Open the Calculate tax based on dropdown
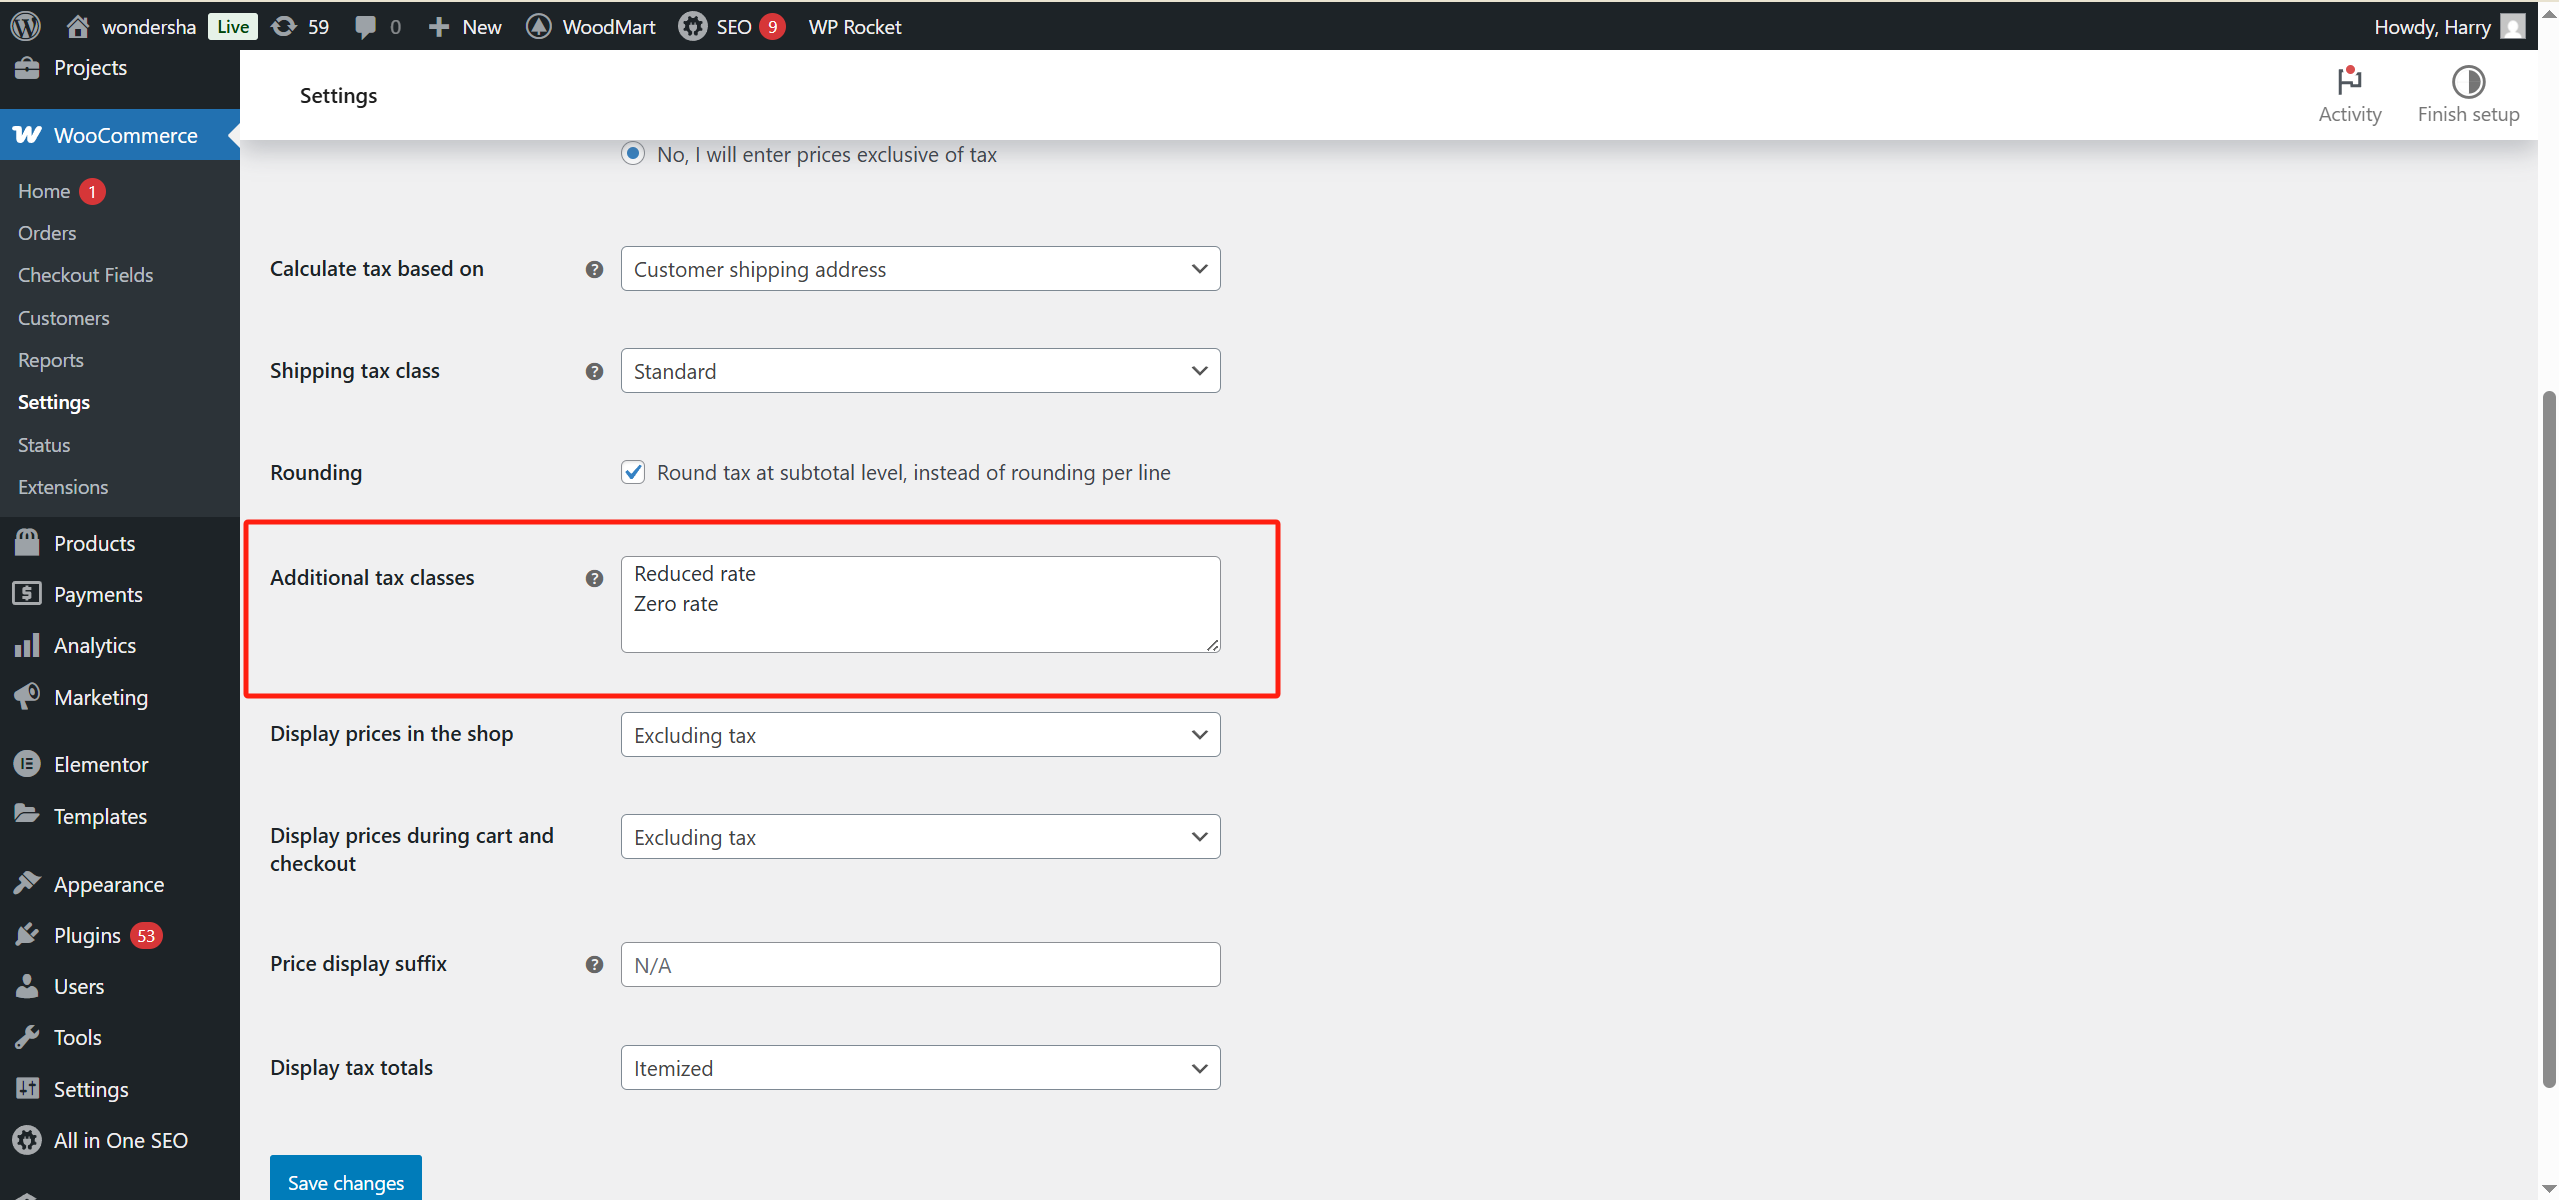Image resolution: width=2559 pixels, height=1200 pixels. coord(918,268)
